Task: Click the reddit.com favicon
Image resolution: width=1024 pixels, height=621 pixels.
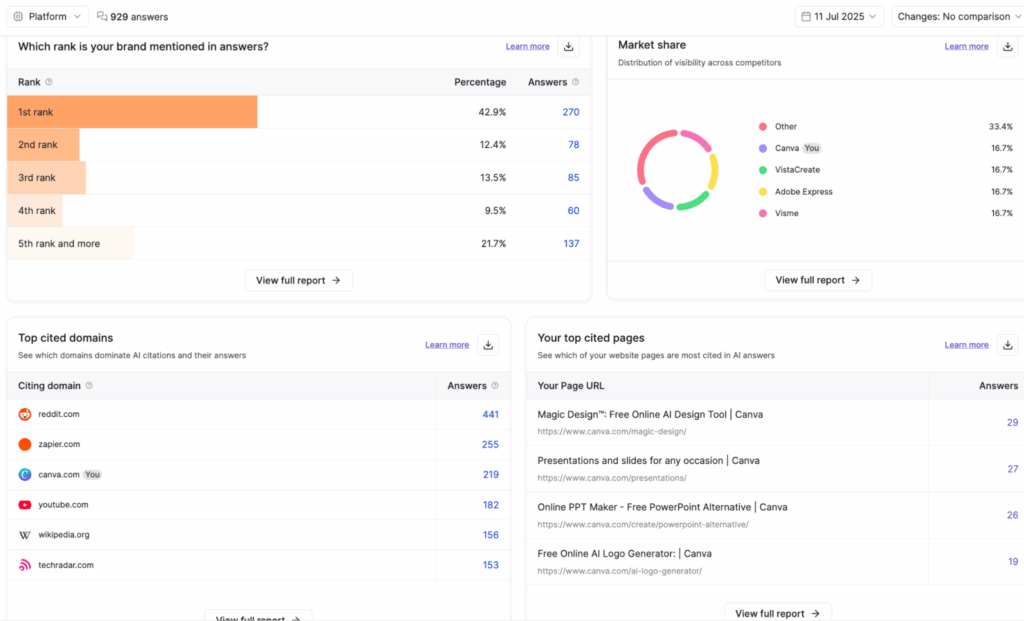Action: point(25,415)
